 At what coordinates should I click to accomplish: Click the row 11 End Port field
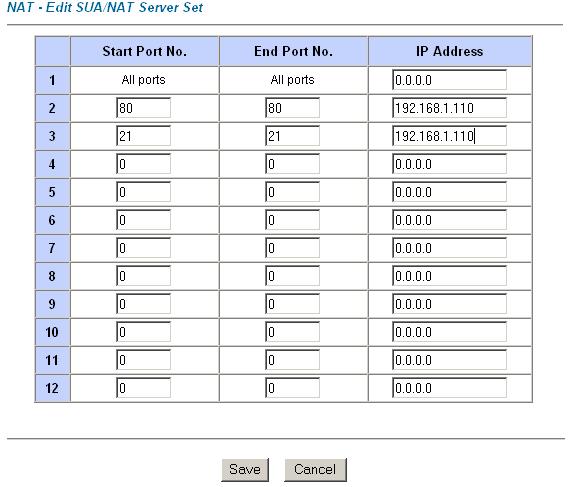292,360
